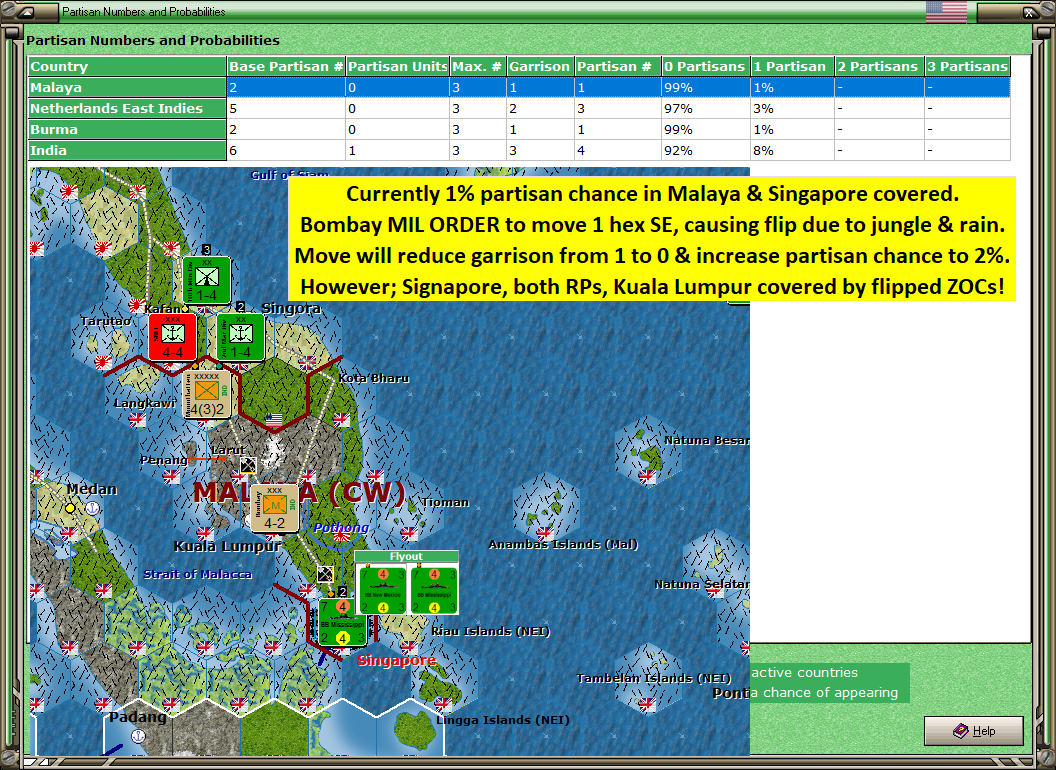Click the Base Partisan # column header
Image resolution: width=1056 pixels, height=770 pixels.
pos(286,66)
